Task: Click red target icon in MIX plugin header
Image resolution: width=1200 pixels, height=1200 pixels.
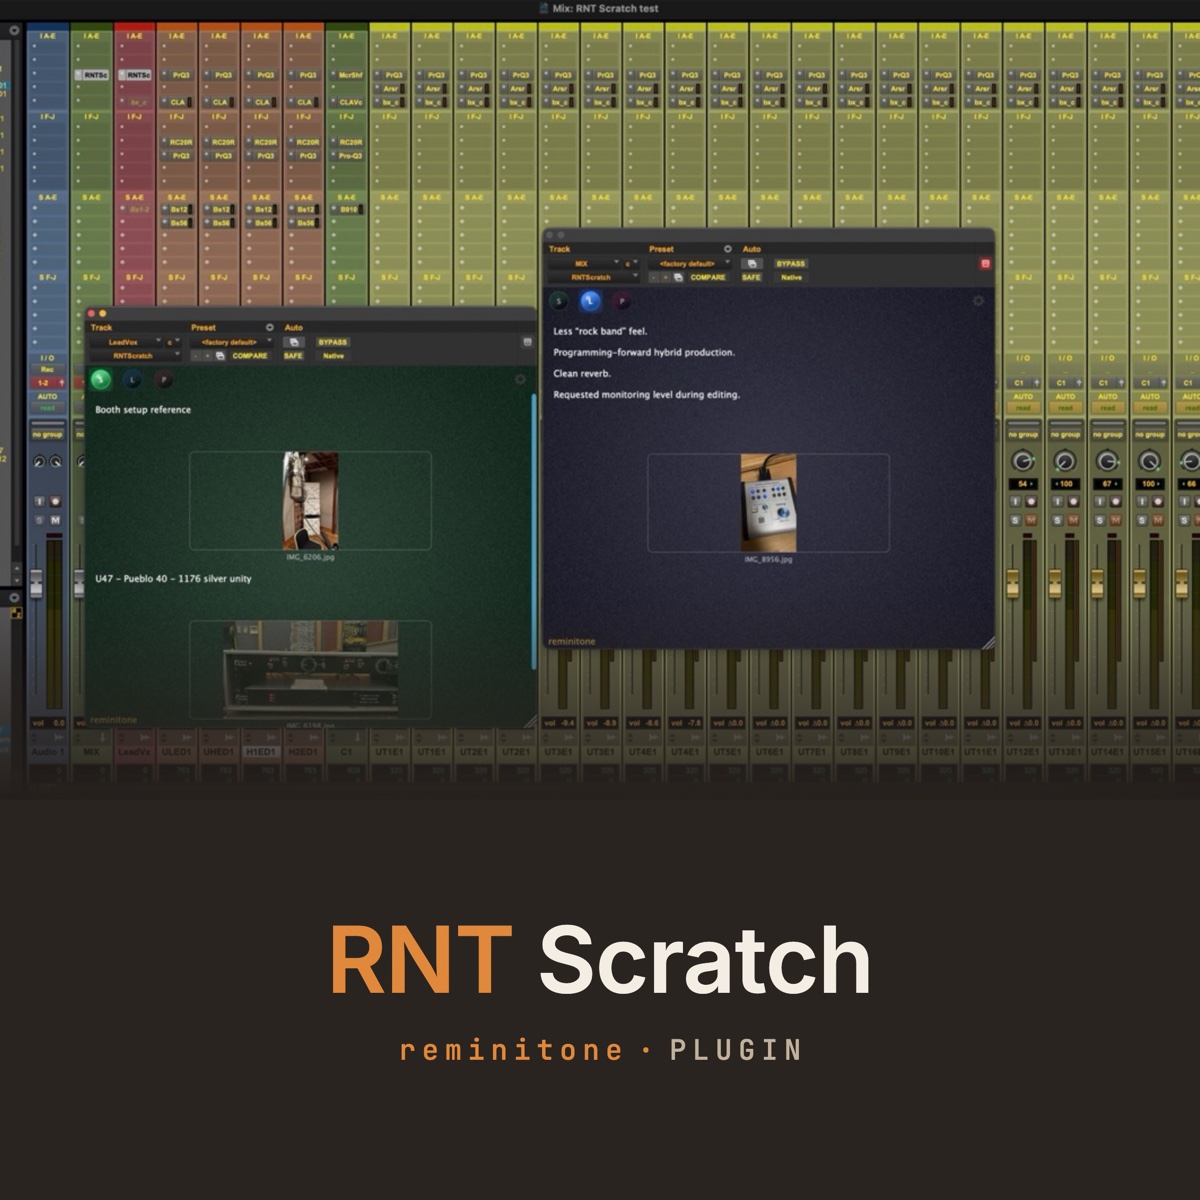Action: 985,264
